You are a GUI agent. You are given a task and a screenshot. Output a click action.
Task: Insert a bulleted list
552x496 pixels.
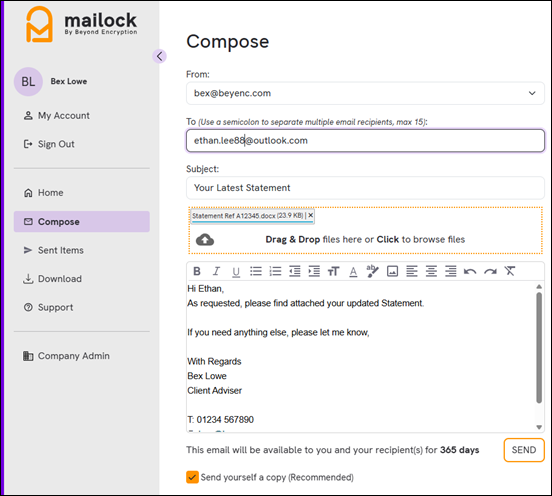click(256, 271)
